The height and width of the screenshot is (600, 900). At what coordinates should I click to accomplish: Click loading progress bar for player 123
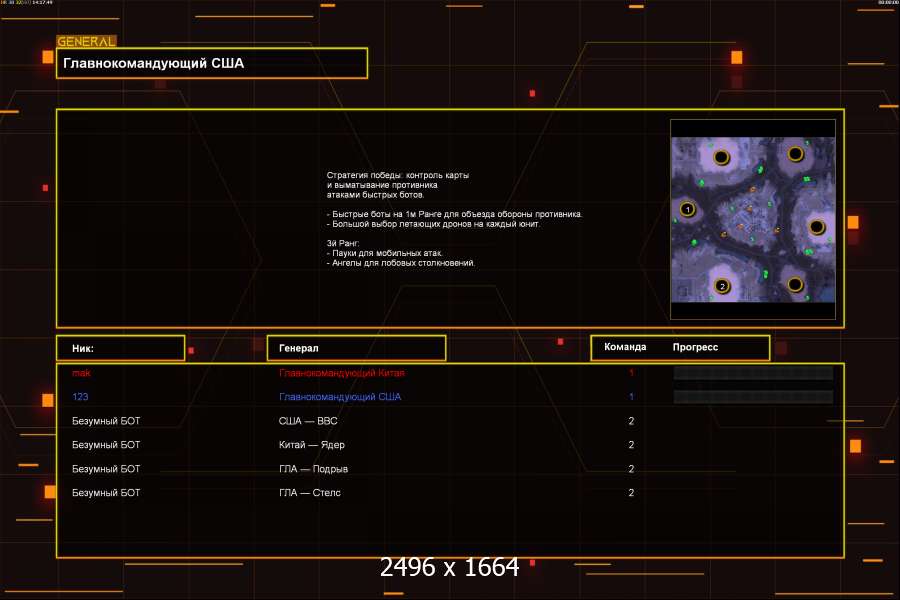coord(753,397)
